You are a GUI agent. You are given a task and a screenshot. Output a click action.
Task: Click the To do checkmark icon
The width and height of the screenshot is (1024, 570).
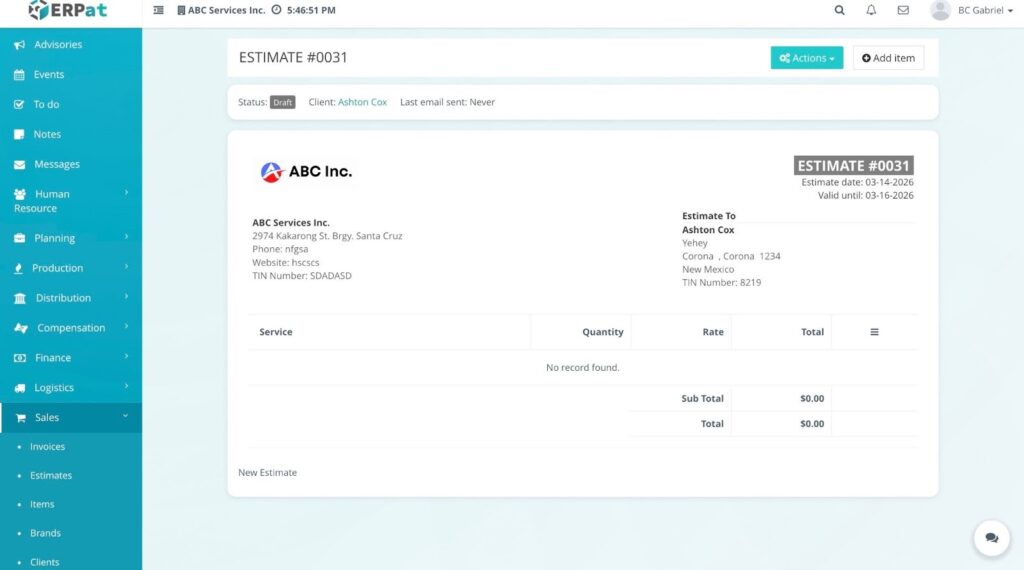coord(20,104)
